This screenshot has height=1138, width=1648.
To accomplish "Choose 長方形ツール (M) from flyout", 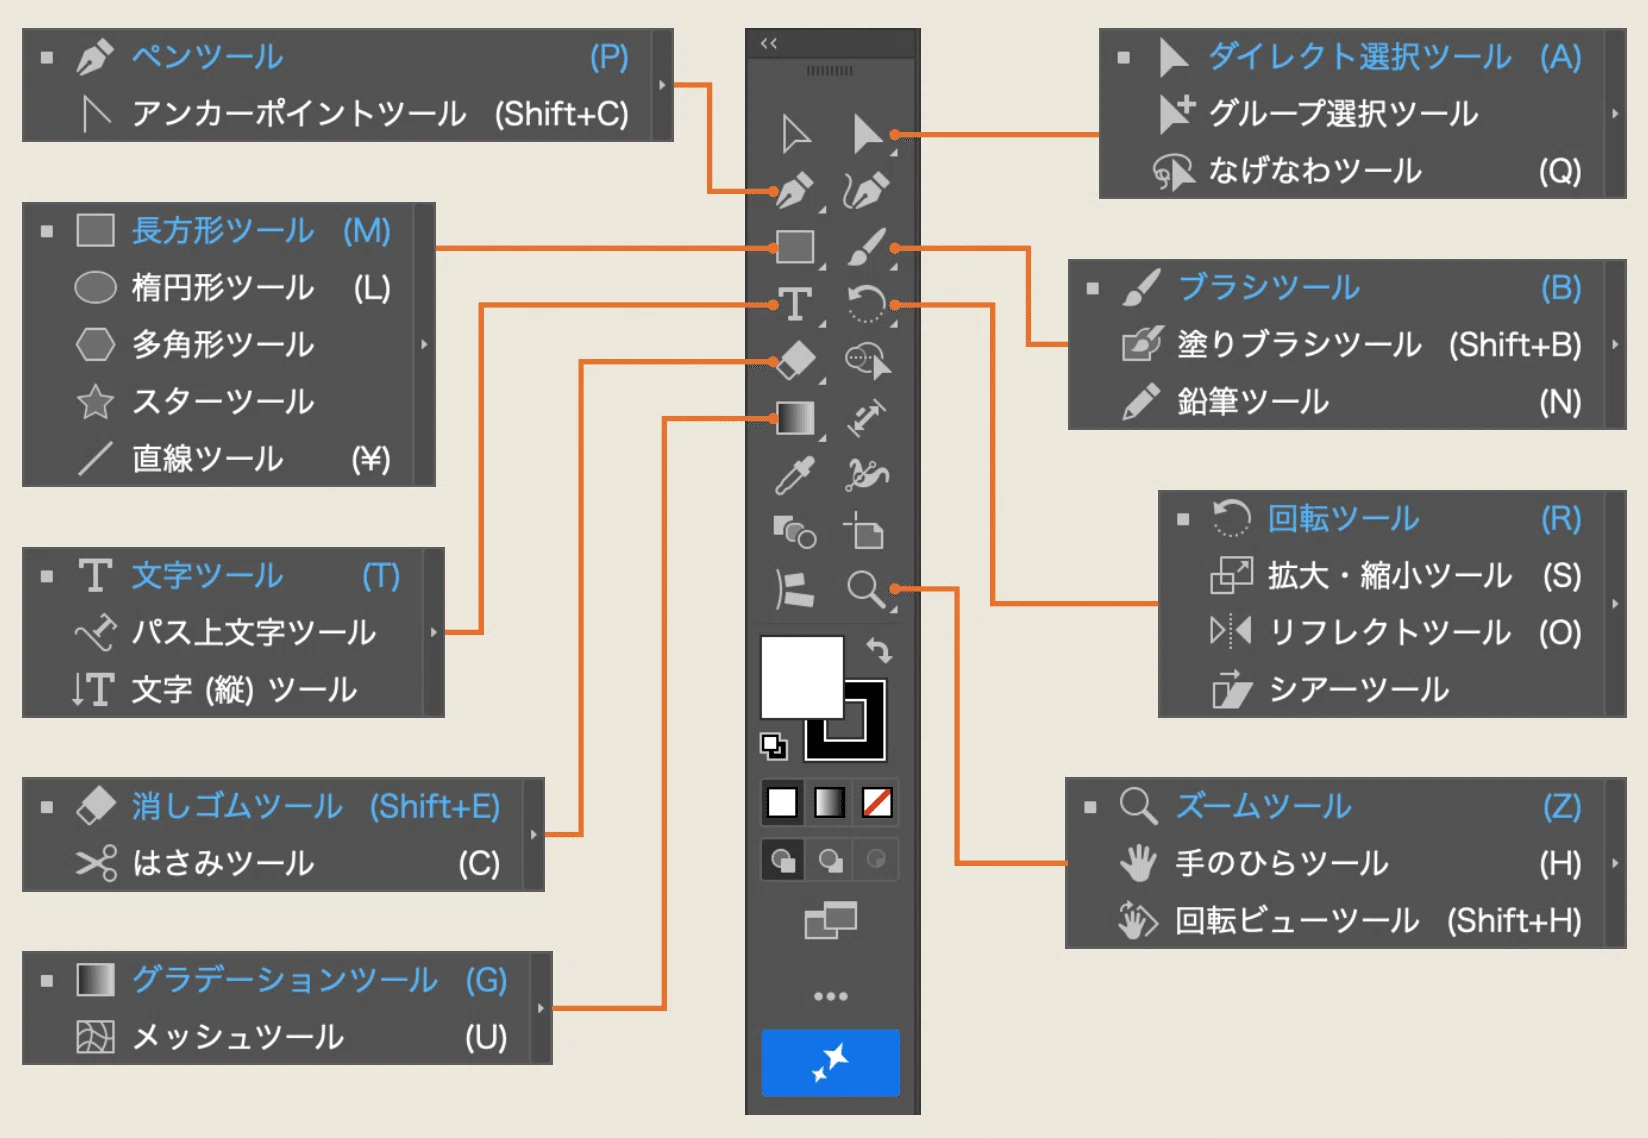I will [219, 230].
